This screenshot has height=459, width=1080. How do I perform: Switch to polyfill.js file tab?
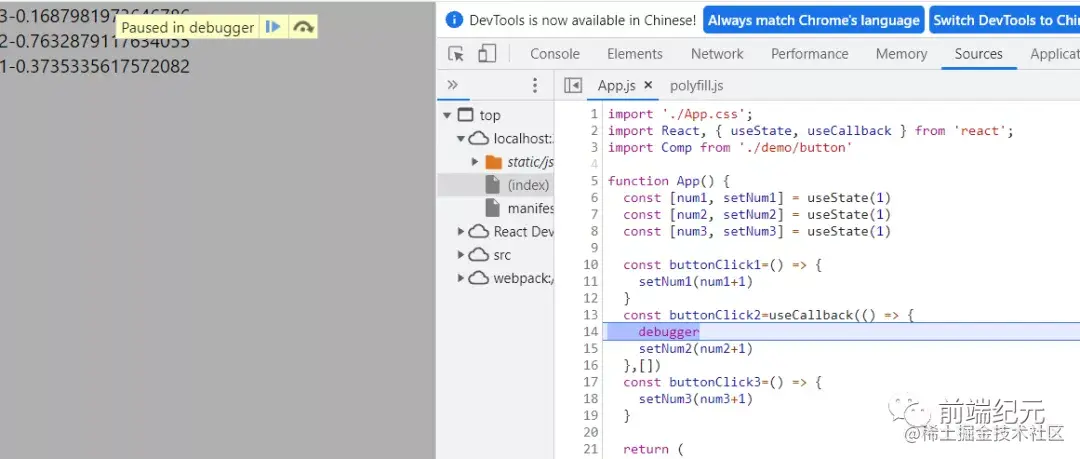coord(696,85)
